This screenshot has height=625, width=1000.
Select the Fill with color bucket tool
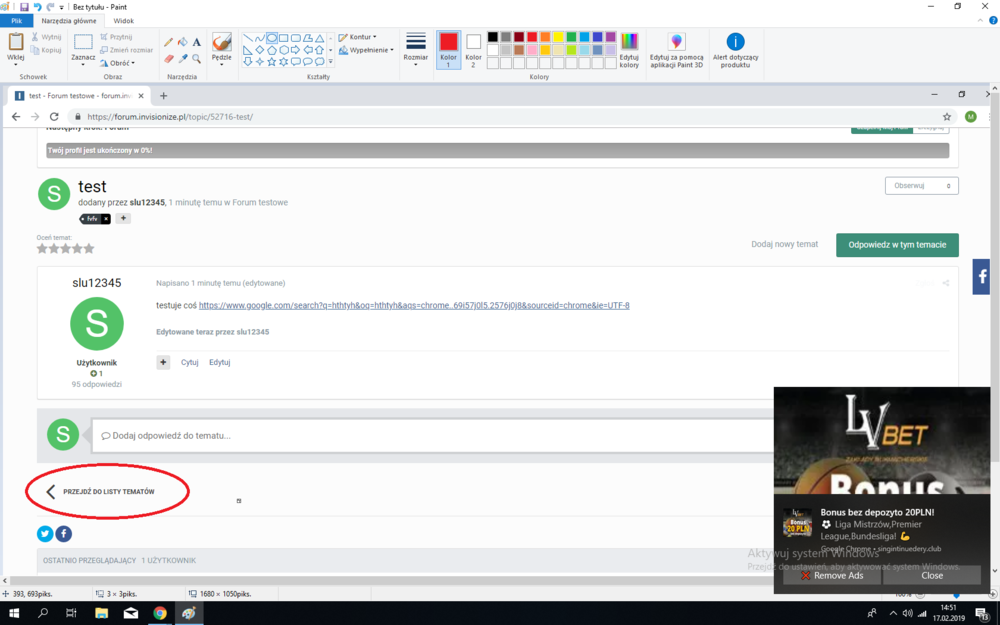(x=182, y=42)
